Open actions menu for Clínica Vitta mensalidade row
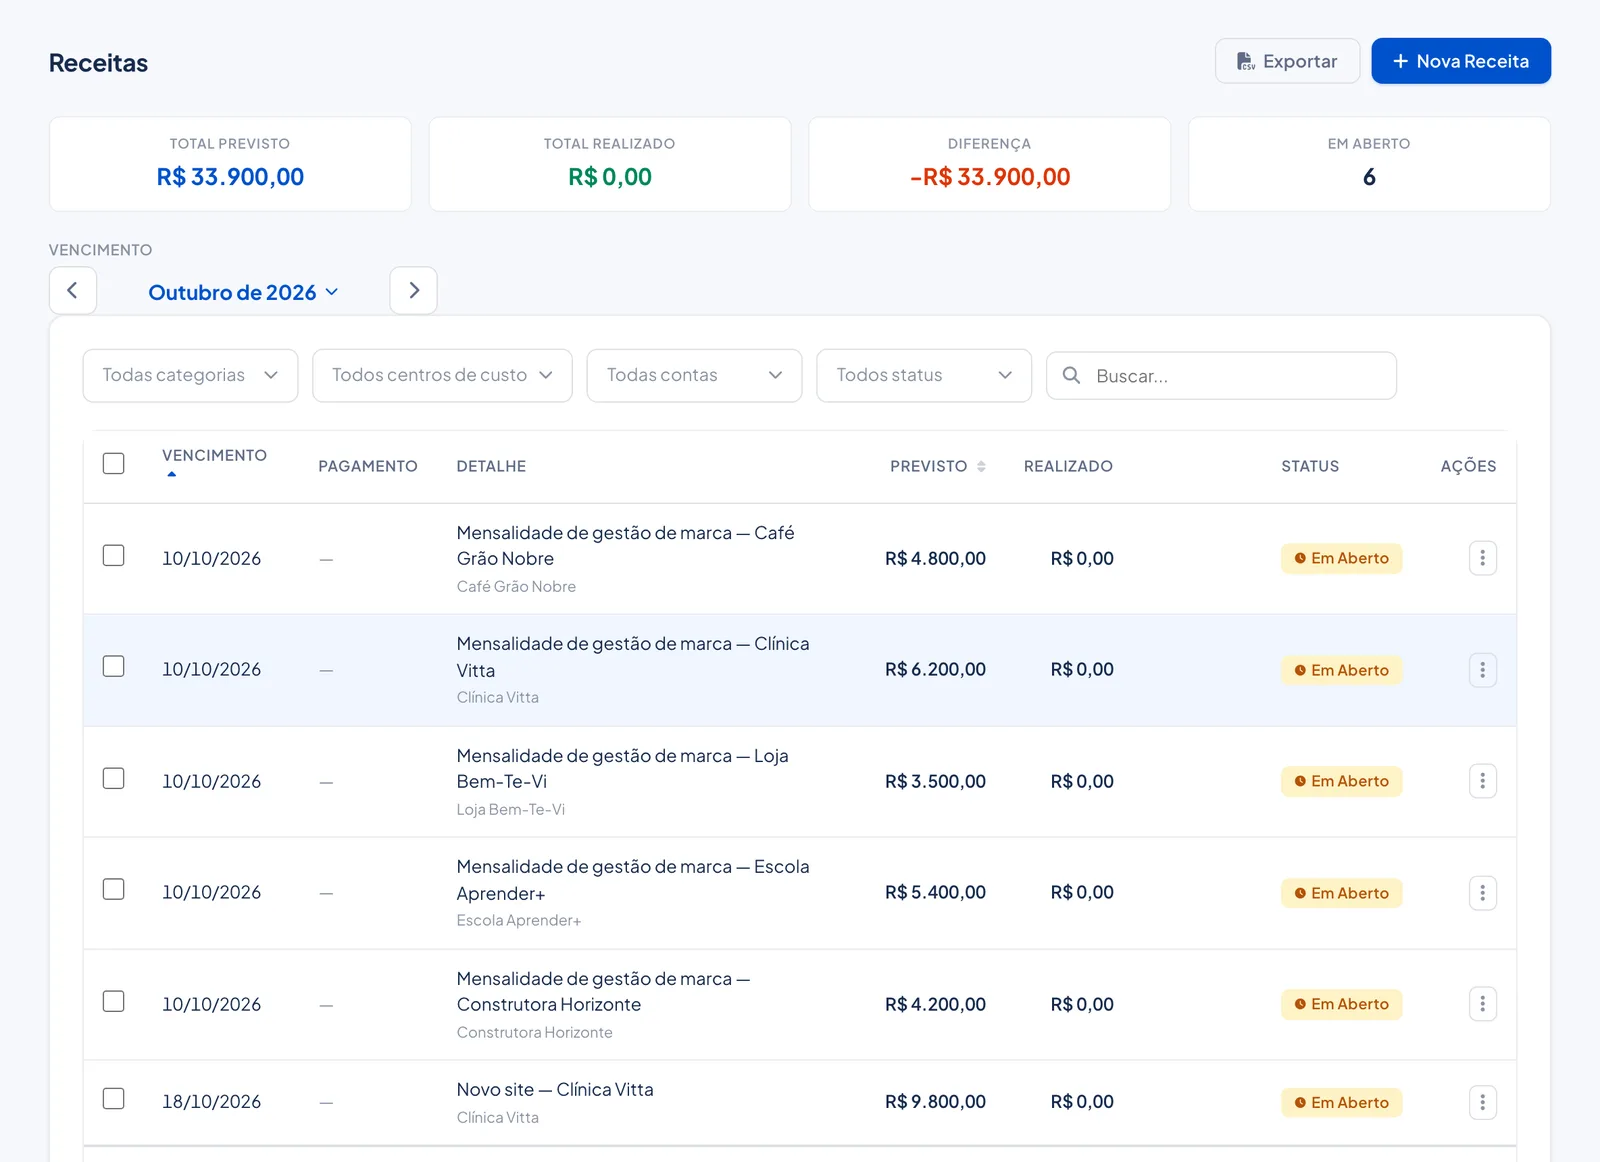The image size is (1600, 1162). pyautogui.click(x=1482, y=670)
